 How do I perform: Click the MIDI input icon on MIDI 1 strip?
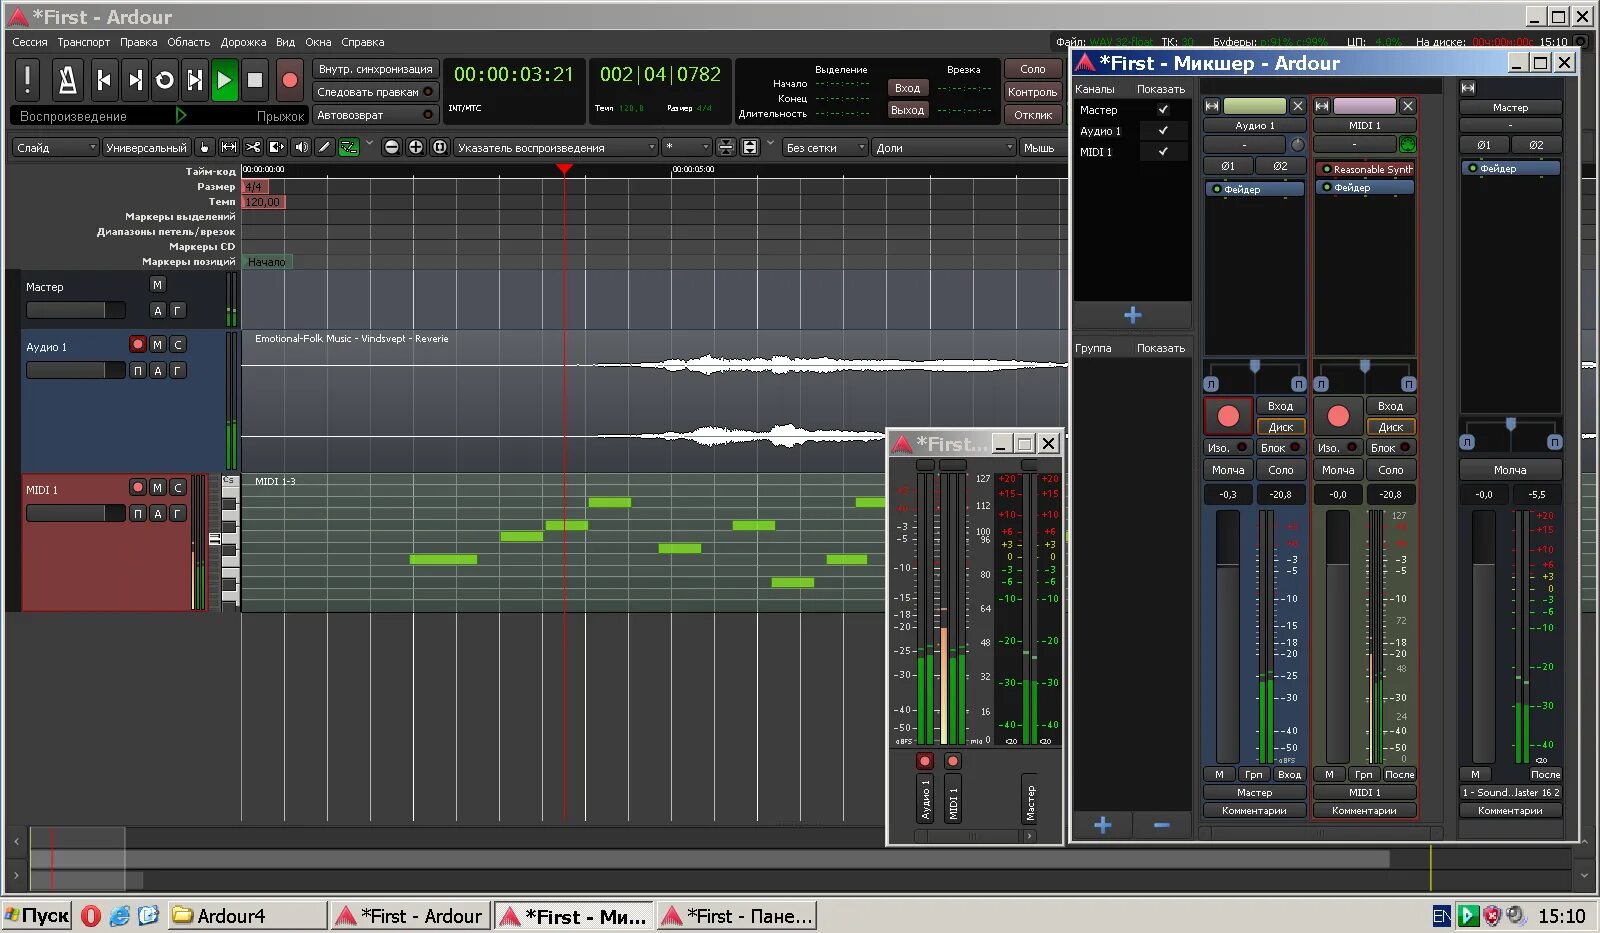point(1408,144)
